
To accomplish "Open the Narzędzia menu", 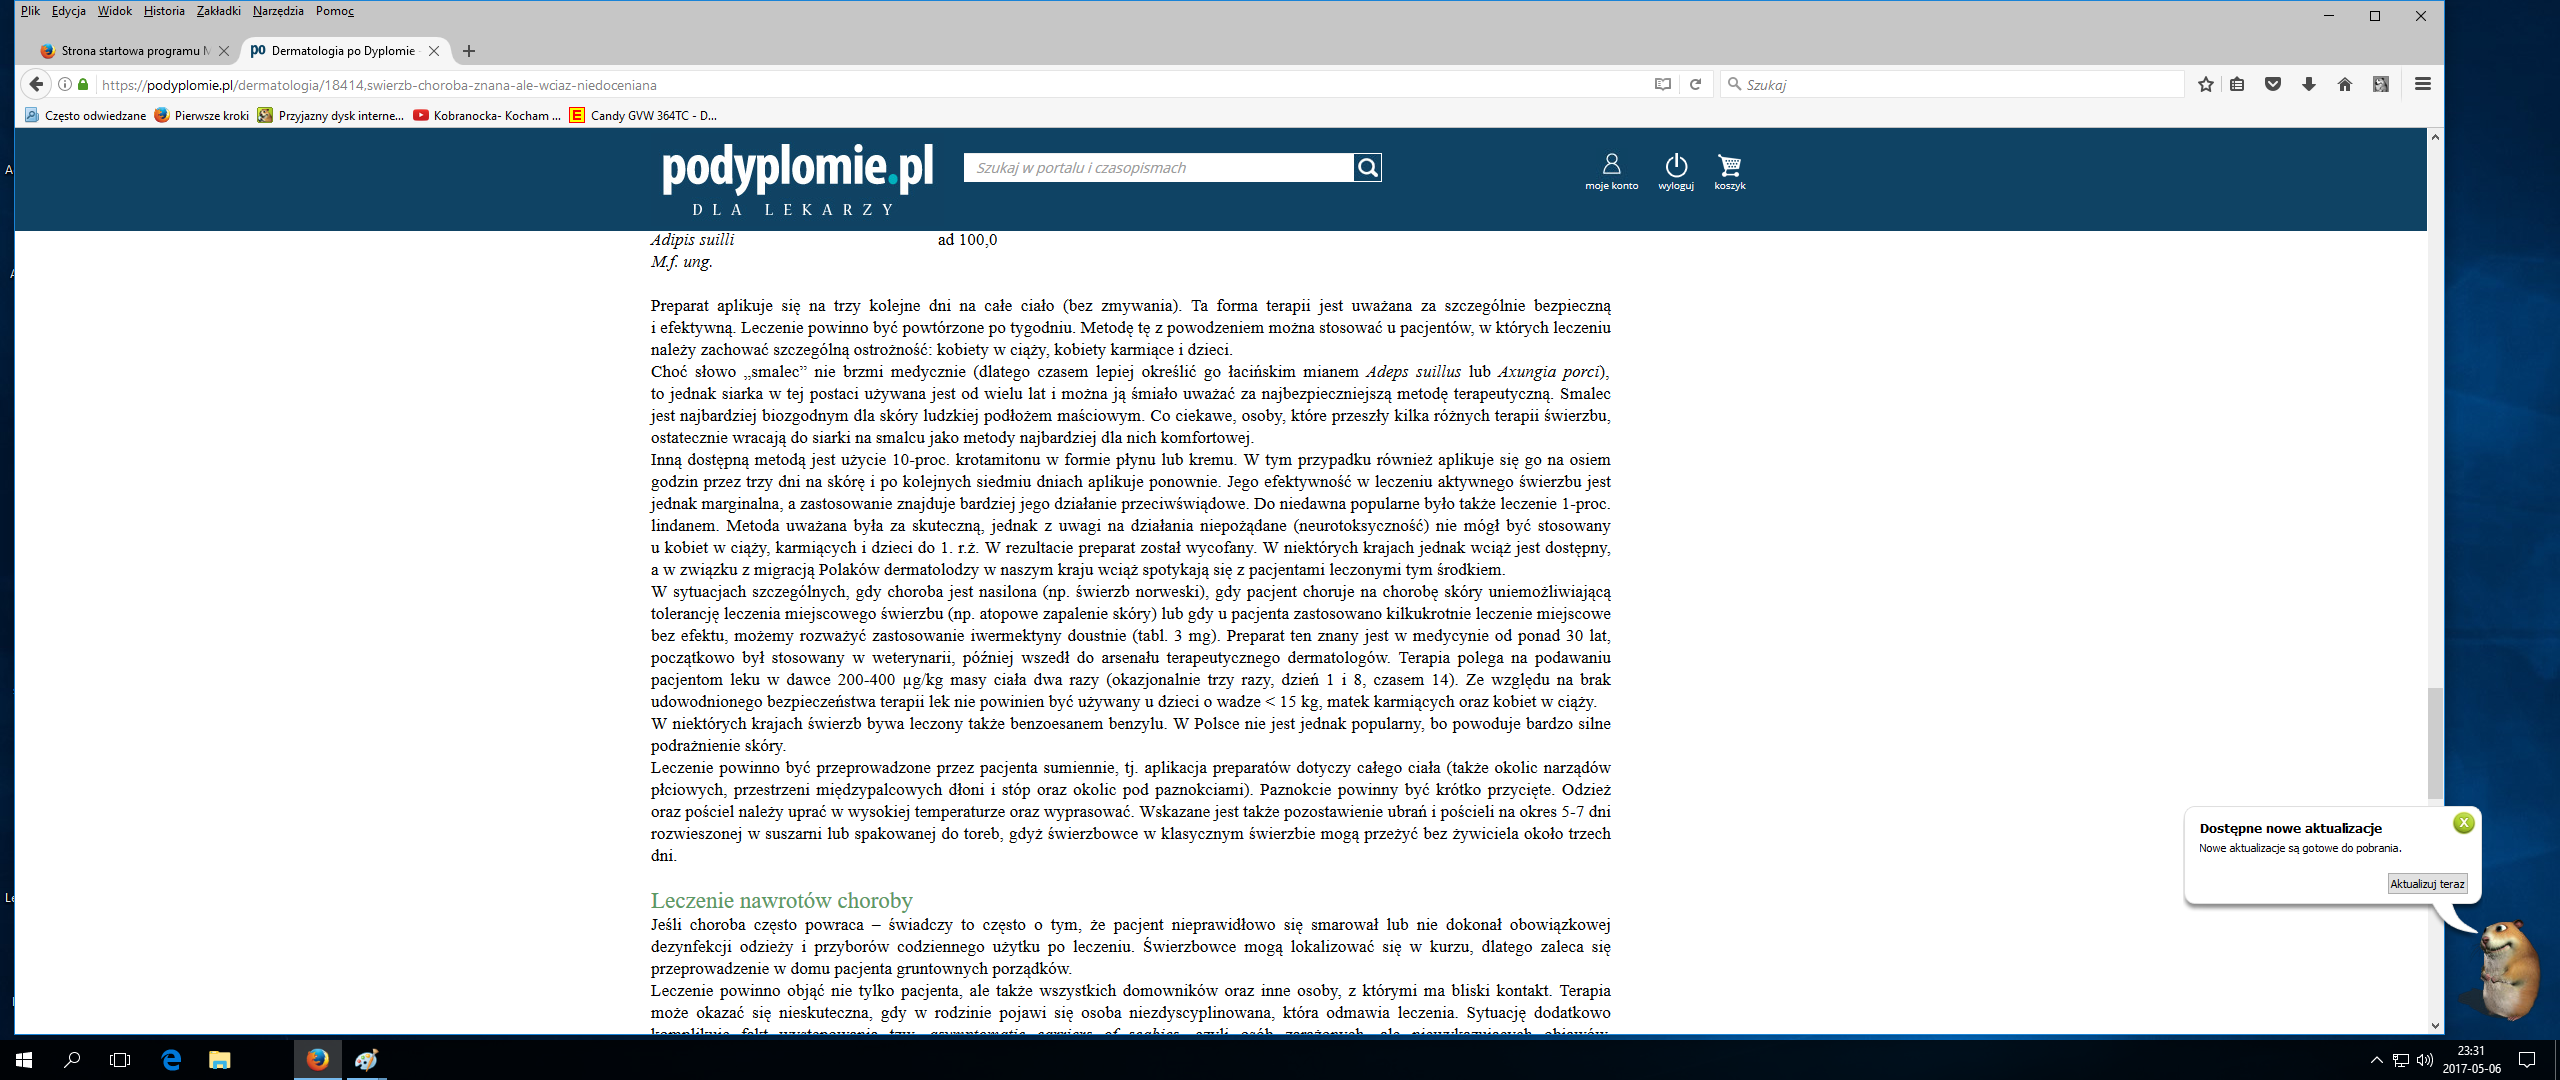I will pyautogui.click(x=278, y=11).
